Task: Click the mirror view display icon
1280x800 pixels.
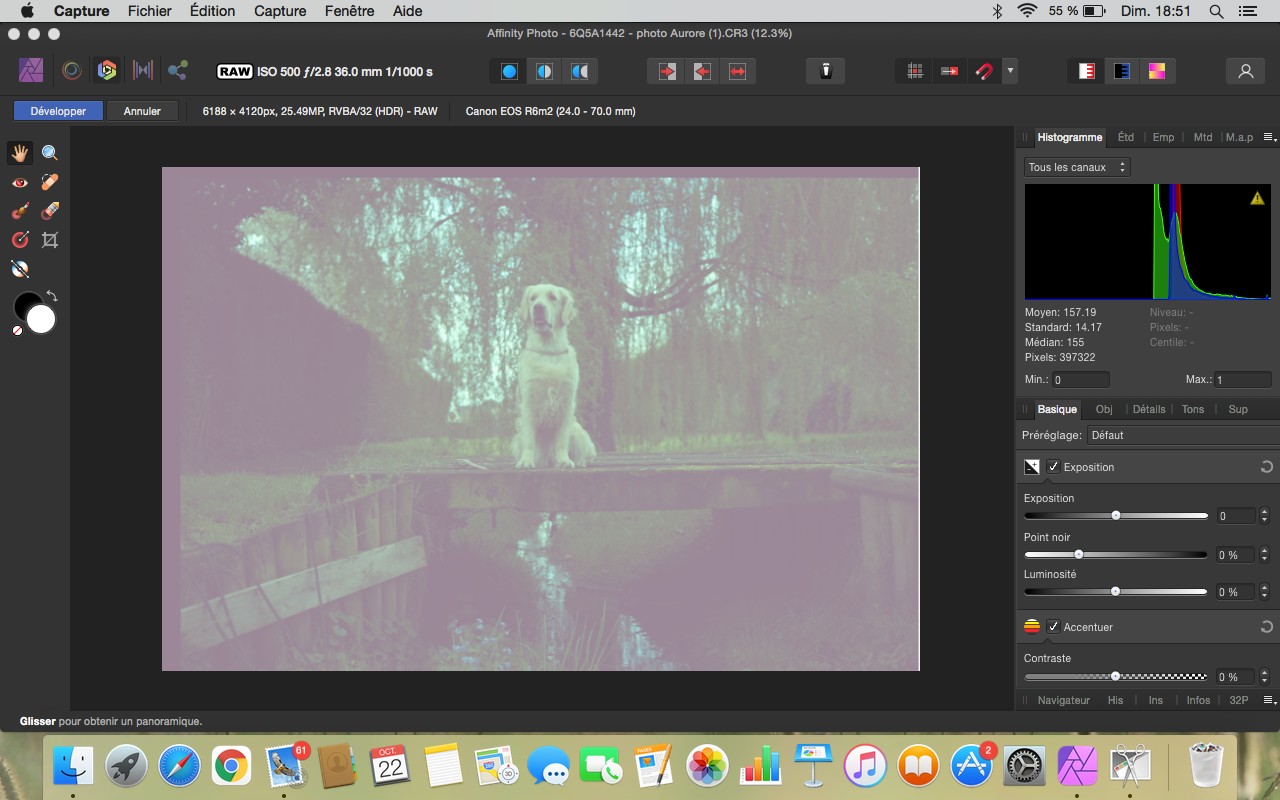Action: pyautogui.click(x=579, y=71)
